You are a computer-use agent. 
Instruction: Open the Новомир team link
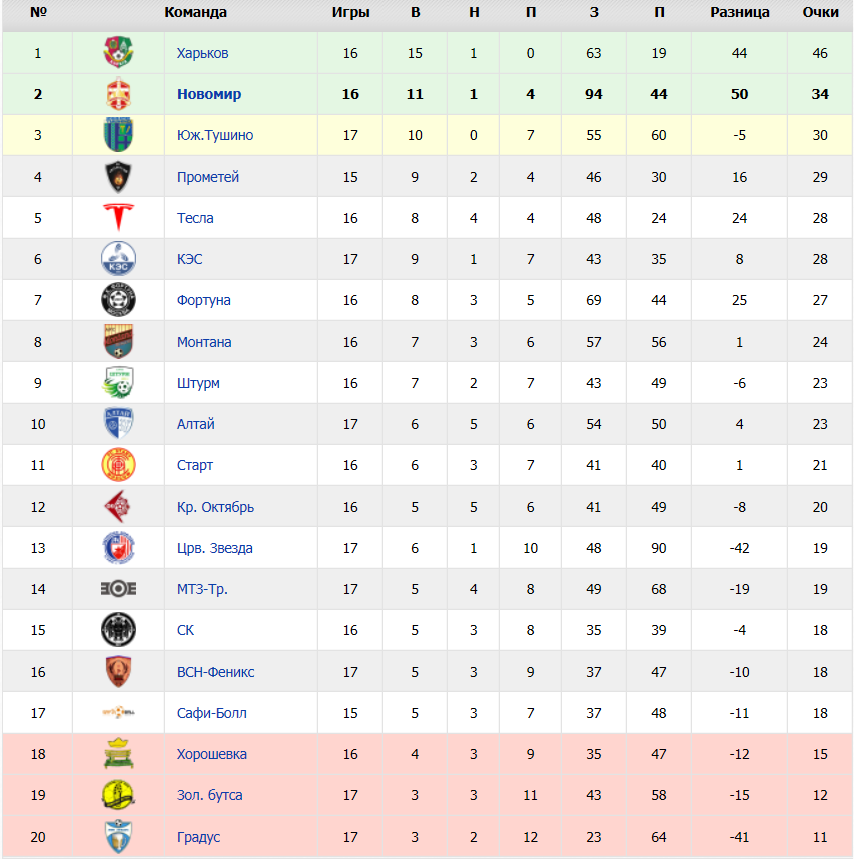(209, 94)
